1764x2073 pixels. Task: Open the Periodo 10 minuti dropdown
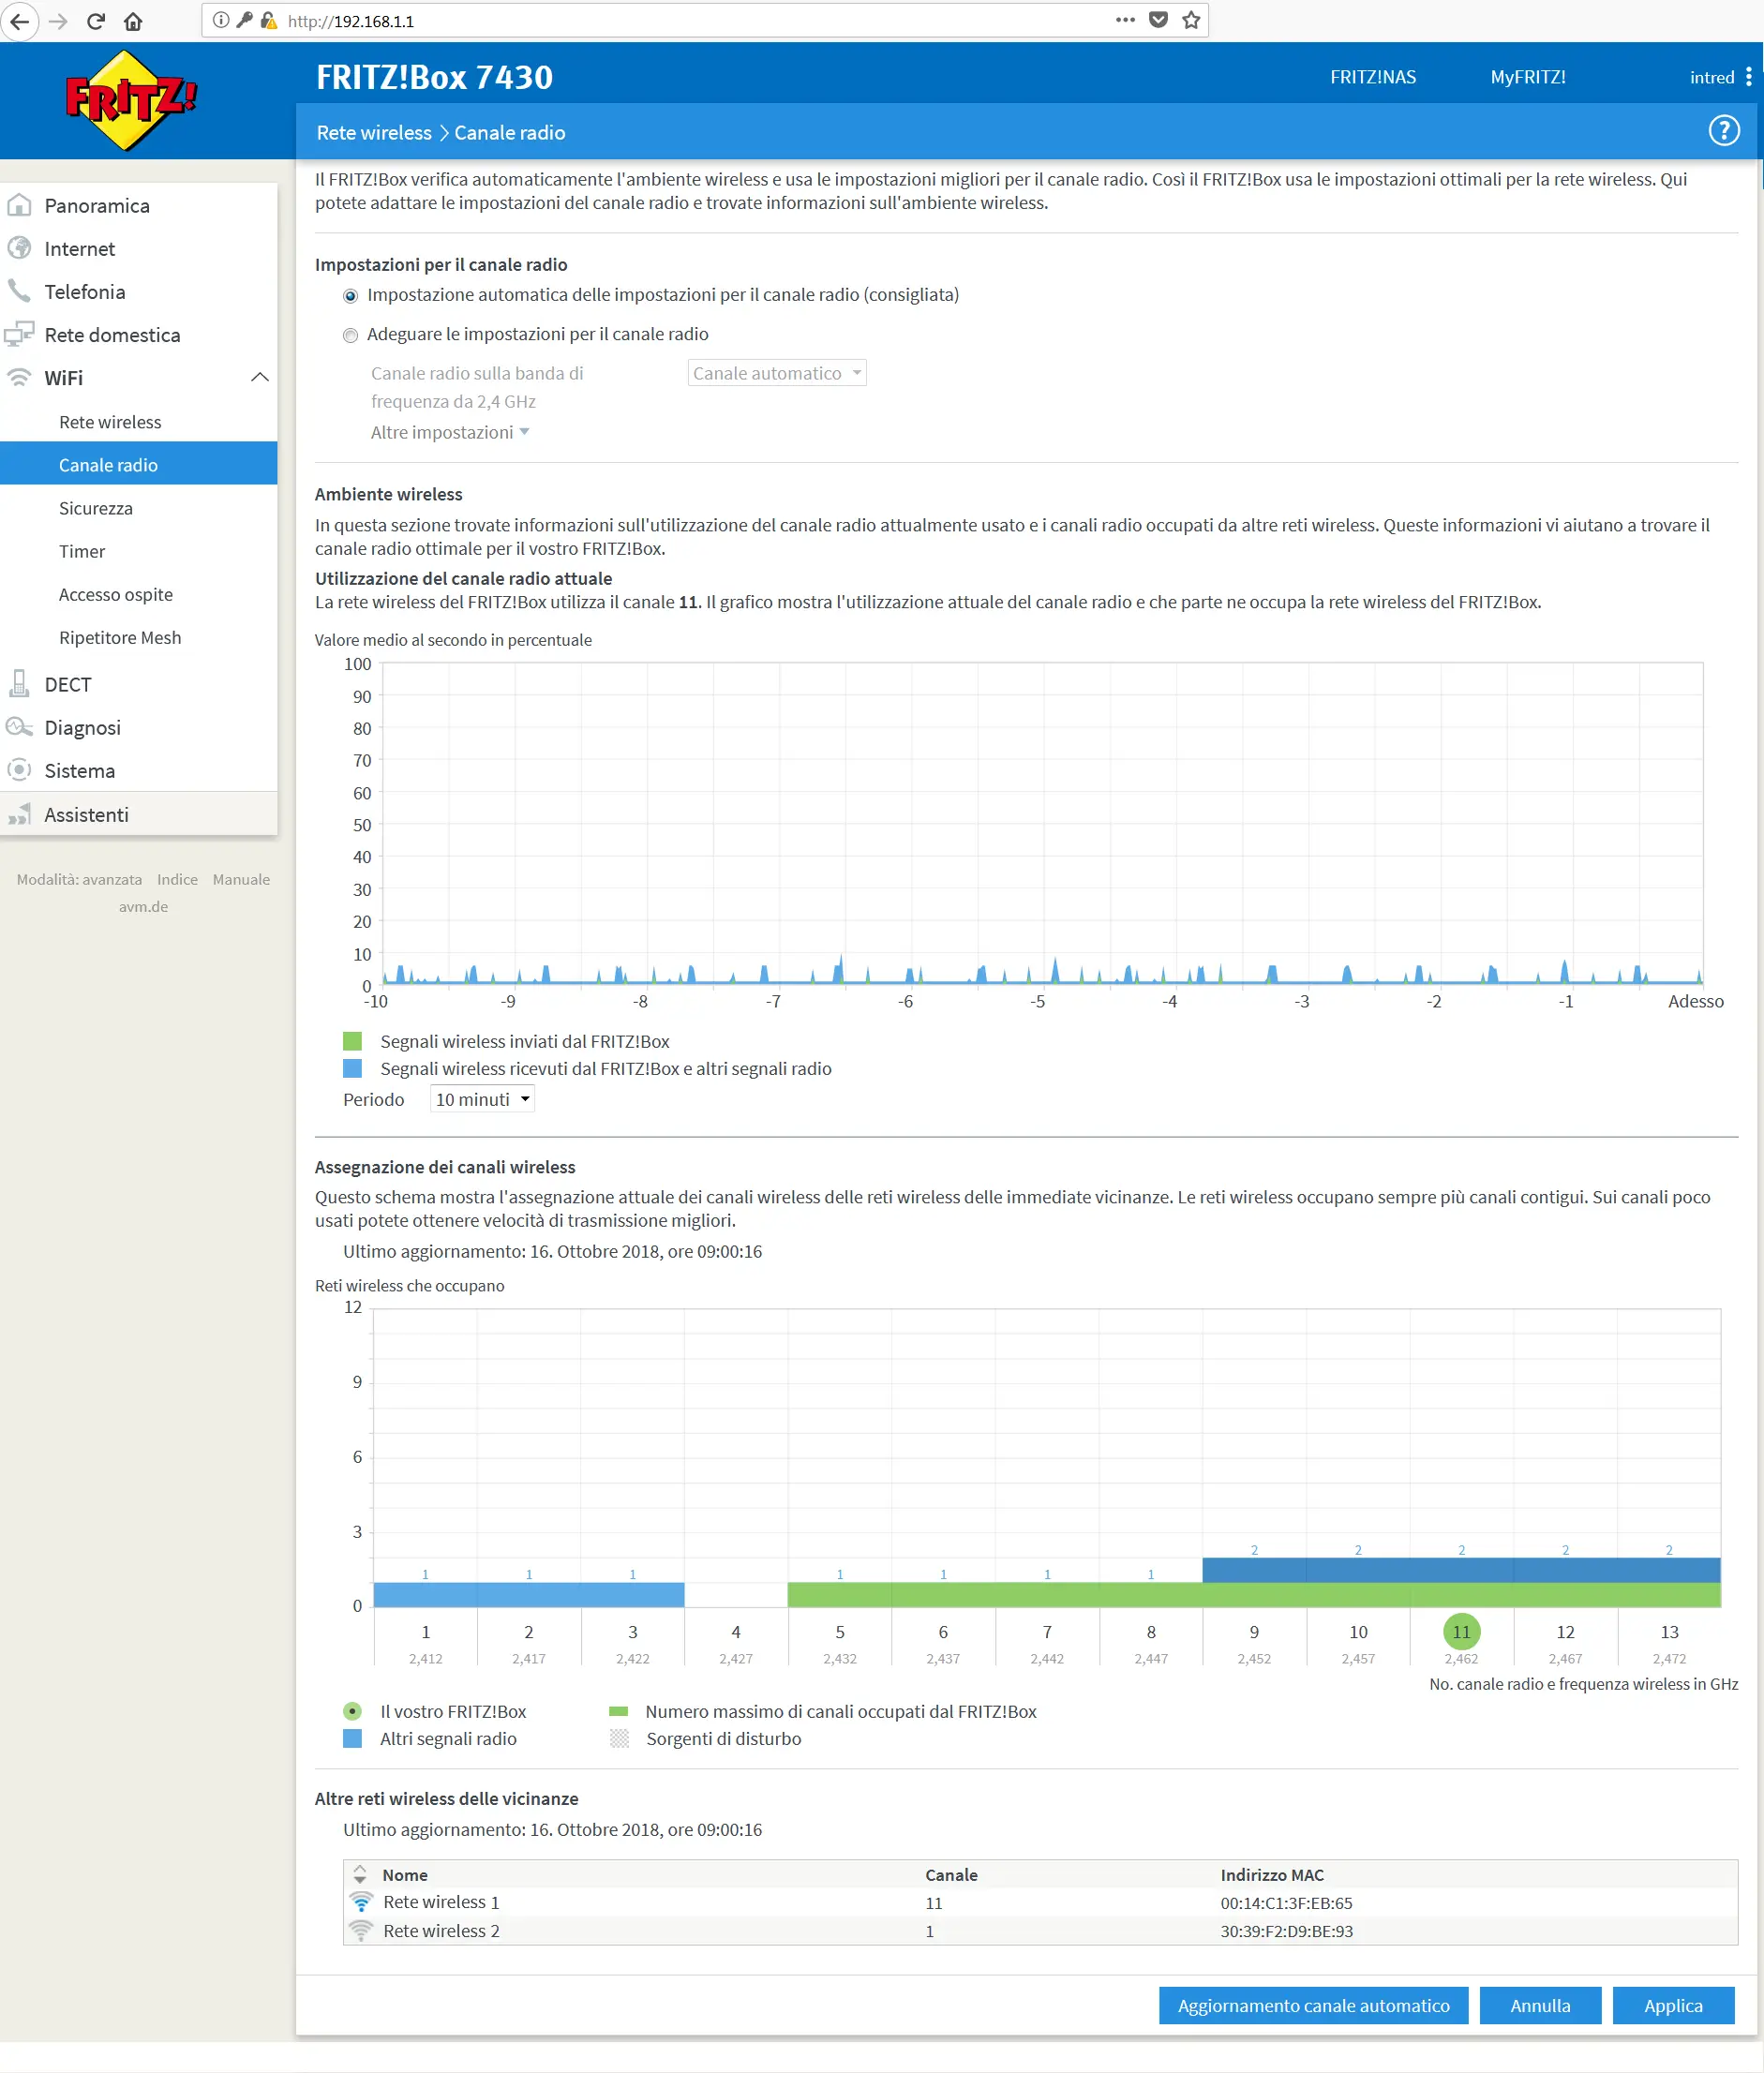[482, 1099]
